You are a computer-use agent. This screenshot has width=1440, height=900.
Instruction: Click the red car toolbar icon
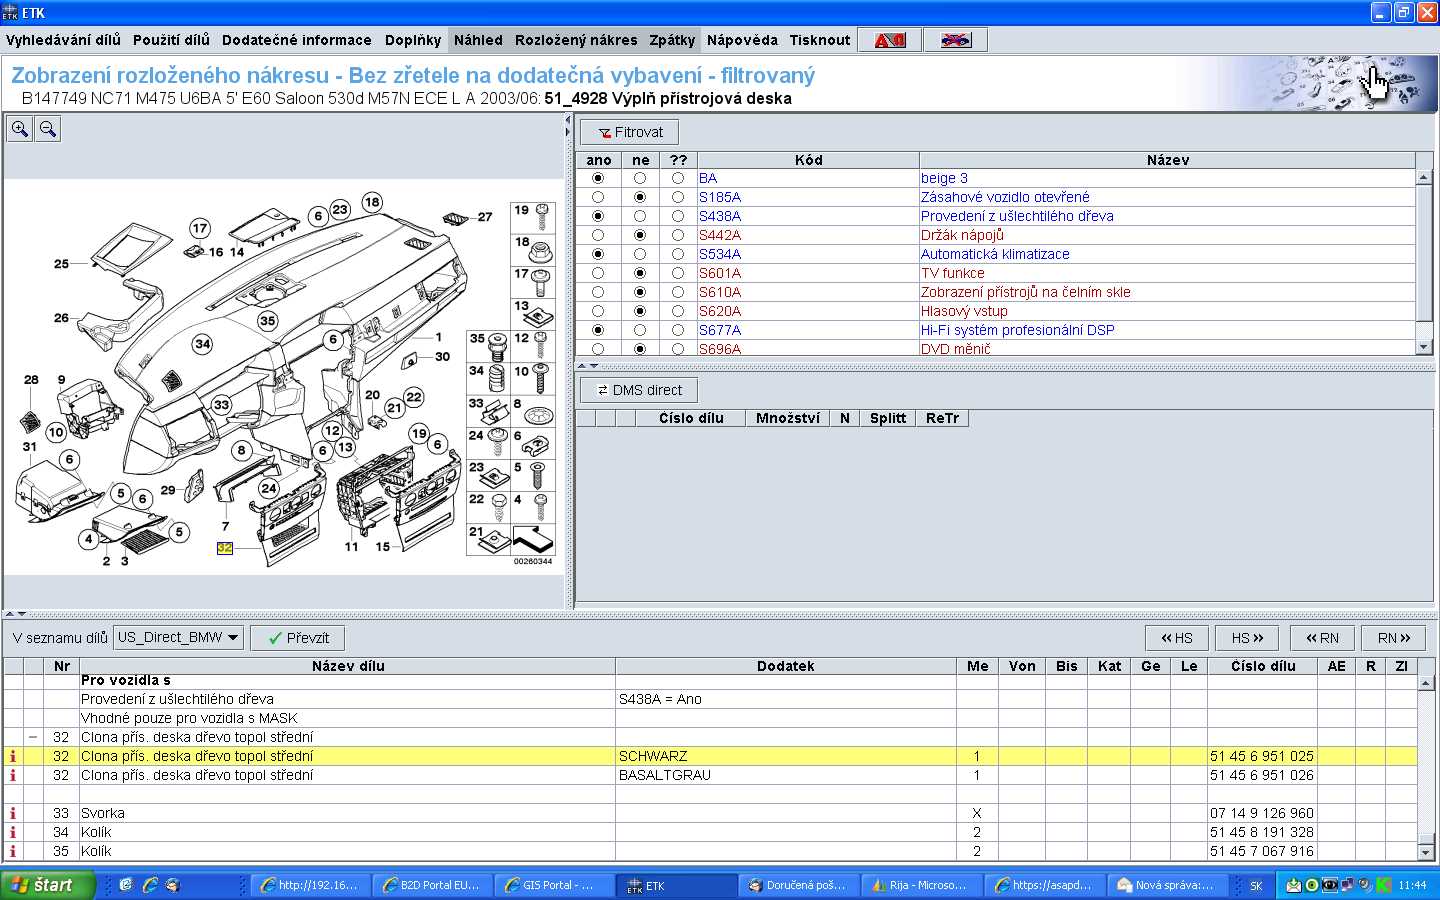click(889, 40)
